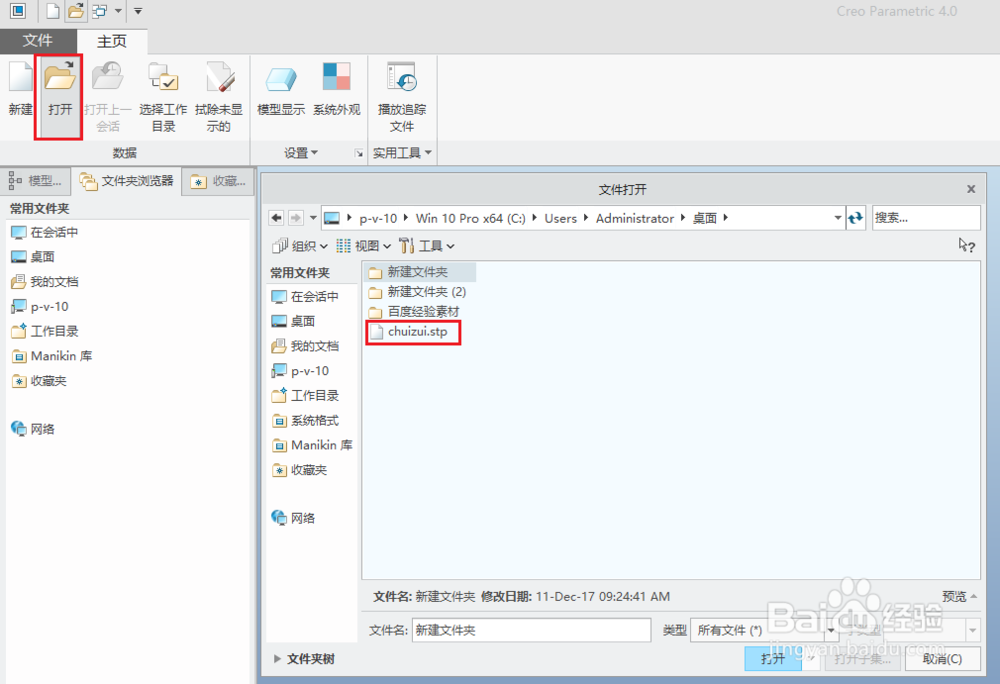Open the 工具 dropdown in dialog toolbar

pyautogui.click(x=427, y=246)
